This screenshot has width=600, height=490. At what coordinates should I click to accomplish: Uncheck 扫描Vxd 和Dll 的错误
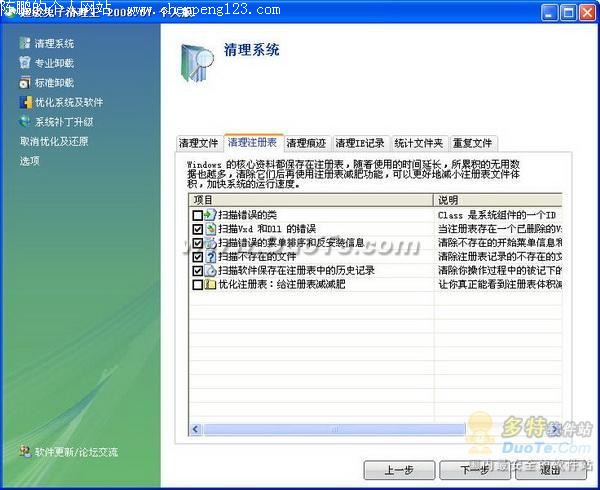pyautogui.click(x=196, y=229)
